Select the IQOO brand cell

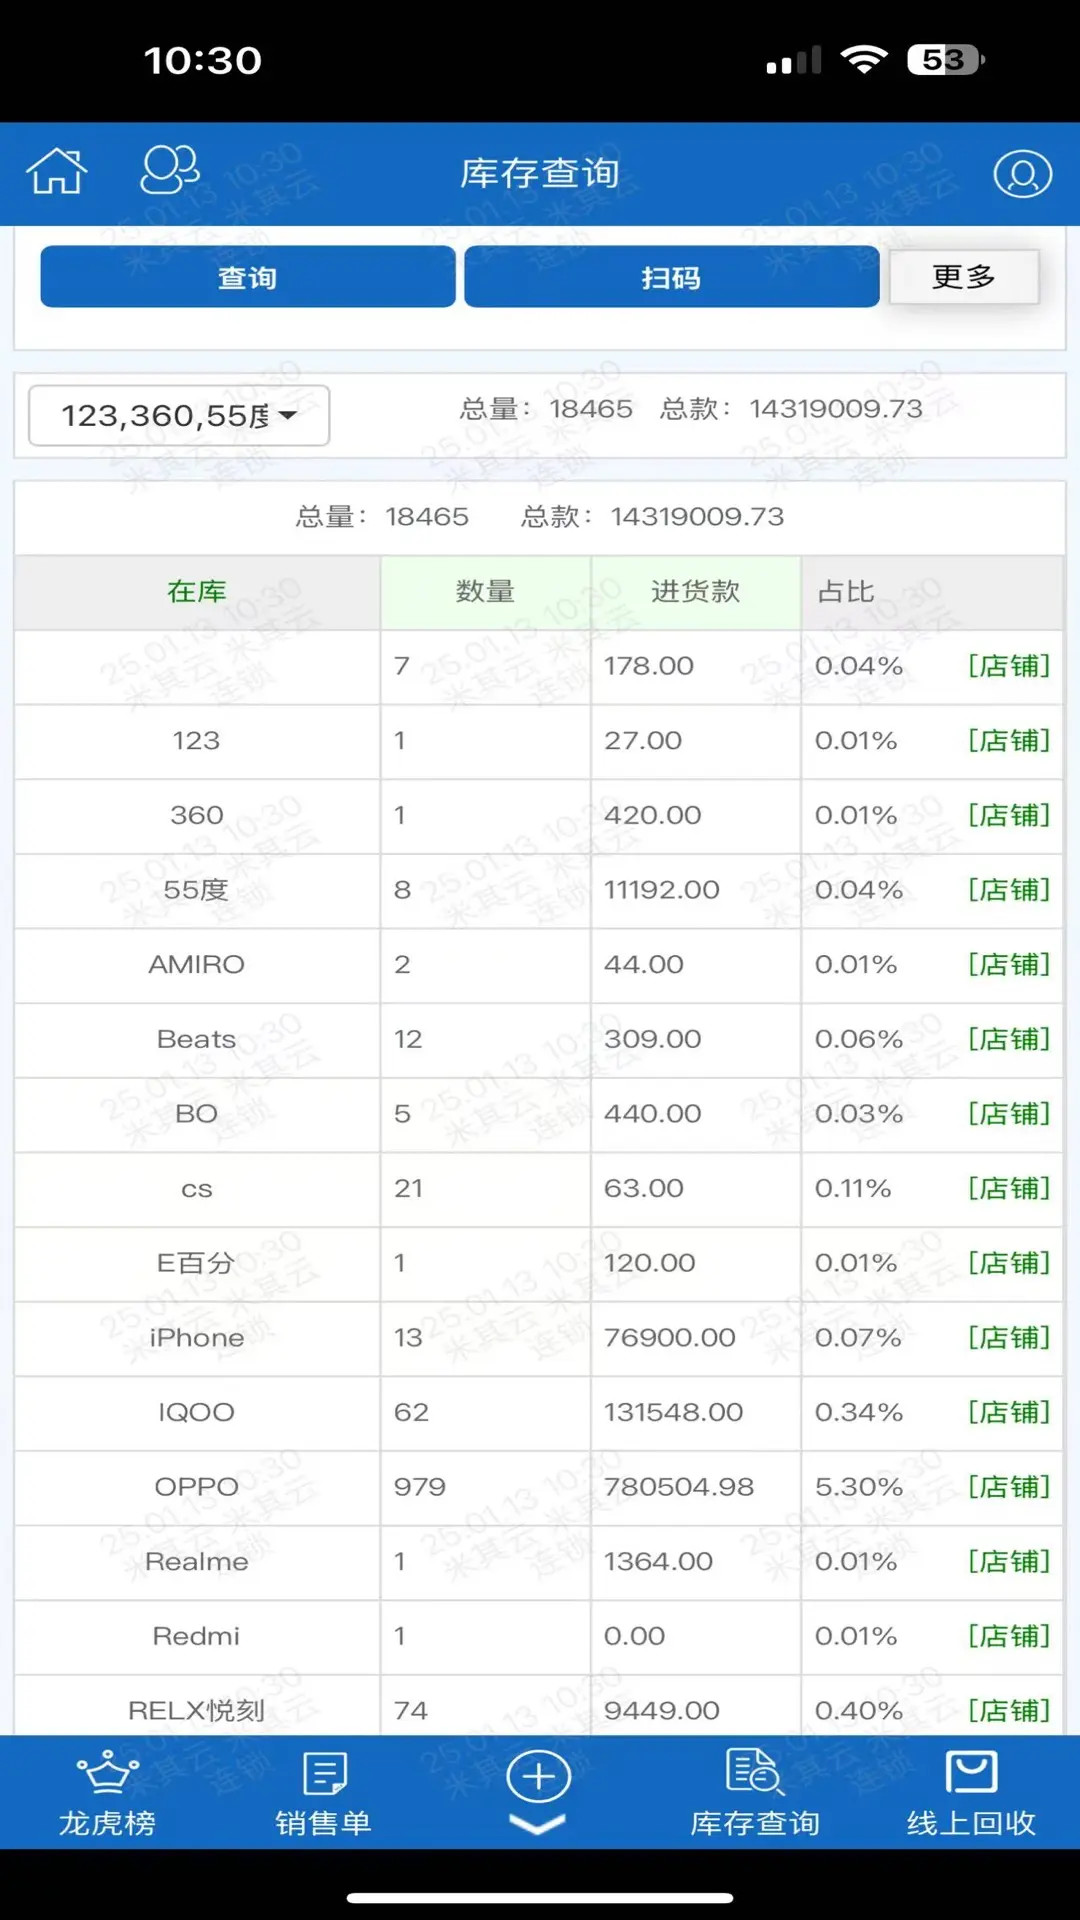(x=197, y=1413)
